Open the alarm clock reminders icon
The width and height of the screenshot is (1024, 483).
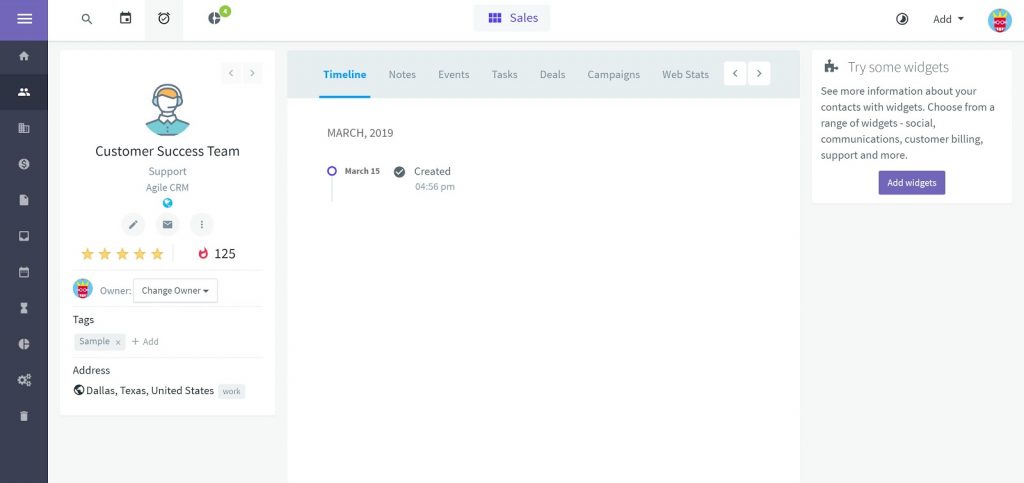pyautogui.click(x=164, y=19)
